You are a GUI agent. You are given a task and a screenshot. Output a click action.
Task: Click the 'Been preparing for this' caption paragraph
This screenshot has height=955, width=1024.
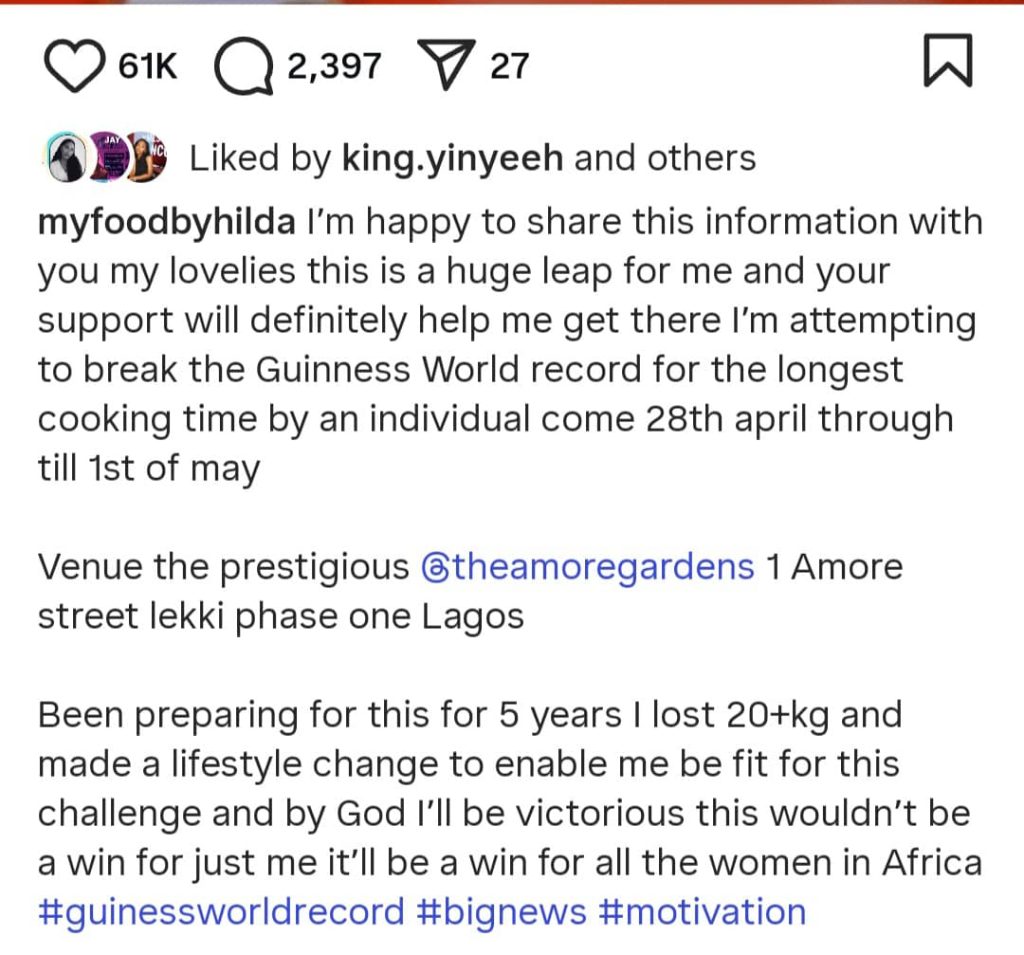point(470,764)
